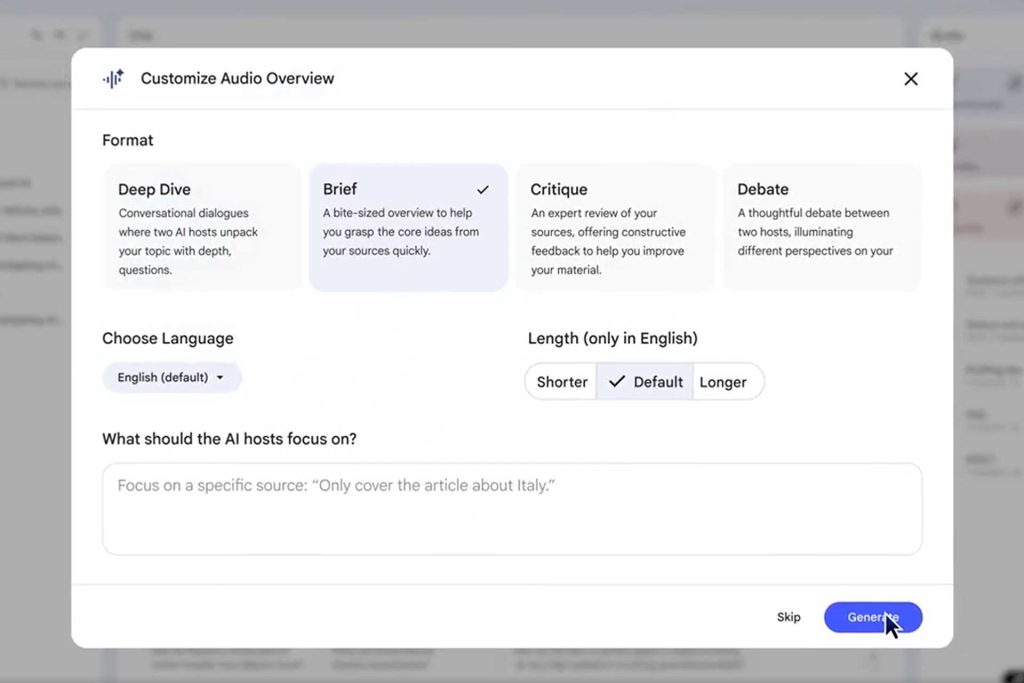Select the Deep Dive format
Screen dimensions: 1024x683
pos(202,228)
